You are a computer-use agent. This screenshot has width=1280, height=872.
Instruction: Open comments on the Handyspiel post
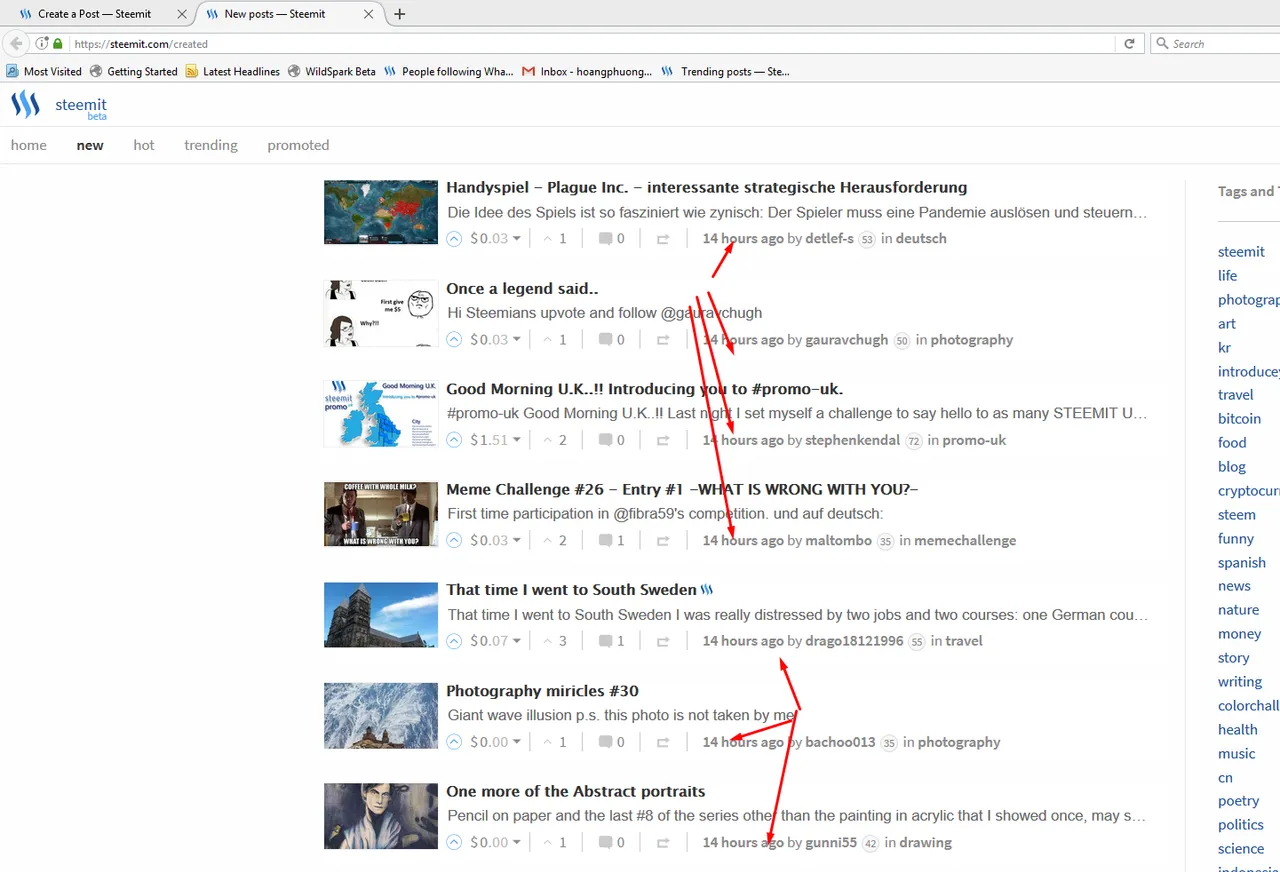611,239
